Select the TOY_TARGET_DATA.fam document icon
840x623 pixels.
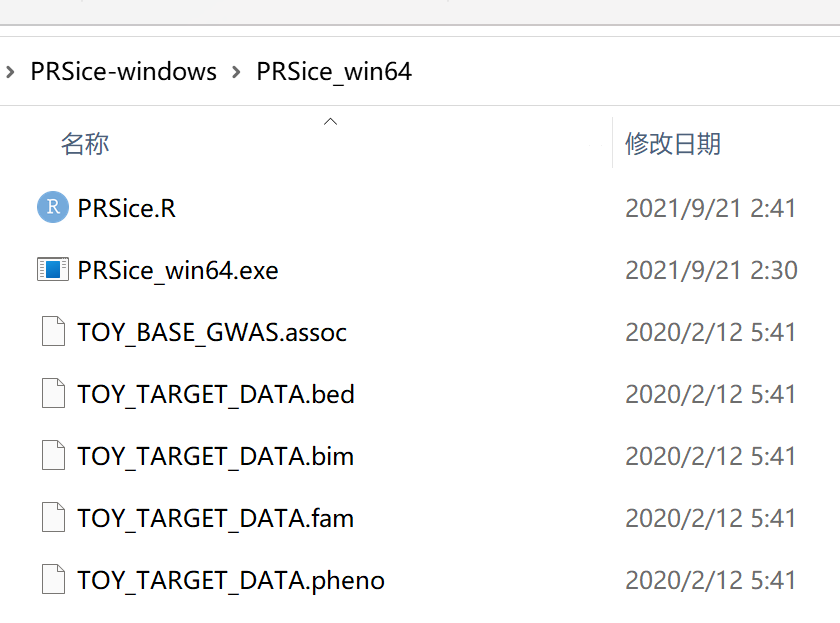point(53,517)
